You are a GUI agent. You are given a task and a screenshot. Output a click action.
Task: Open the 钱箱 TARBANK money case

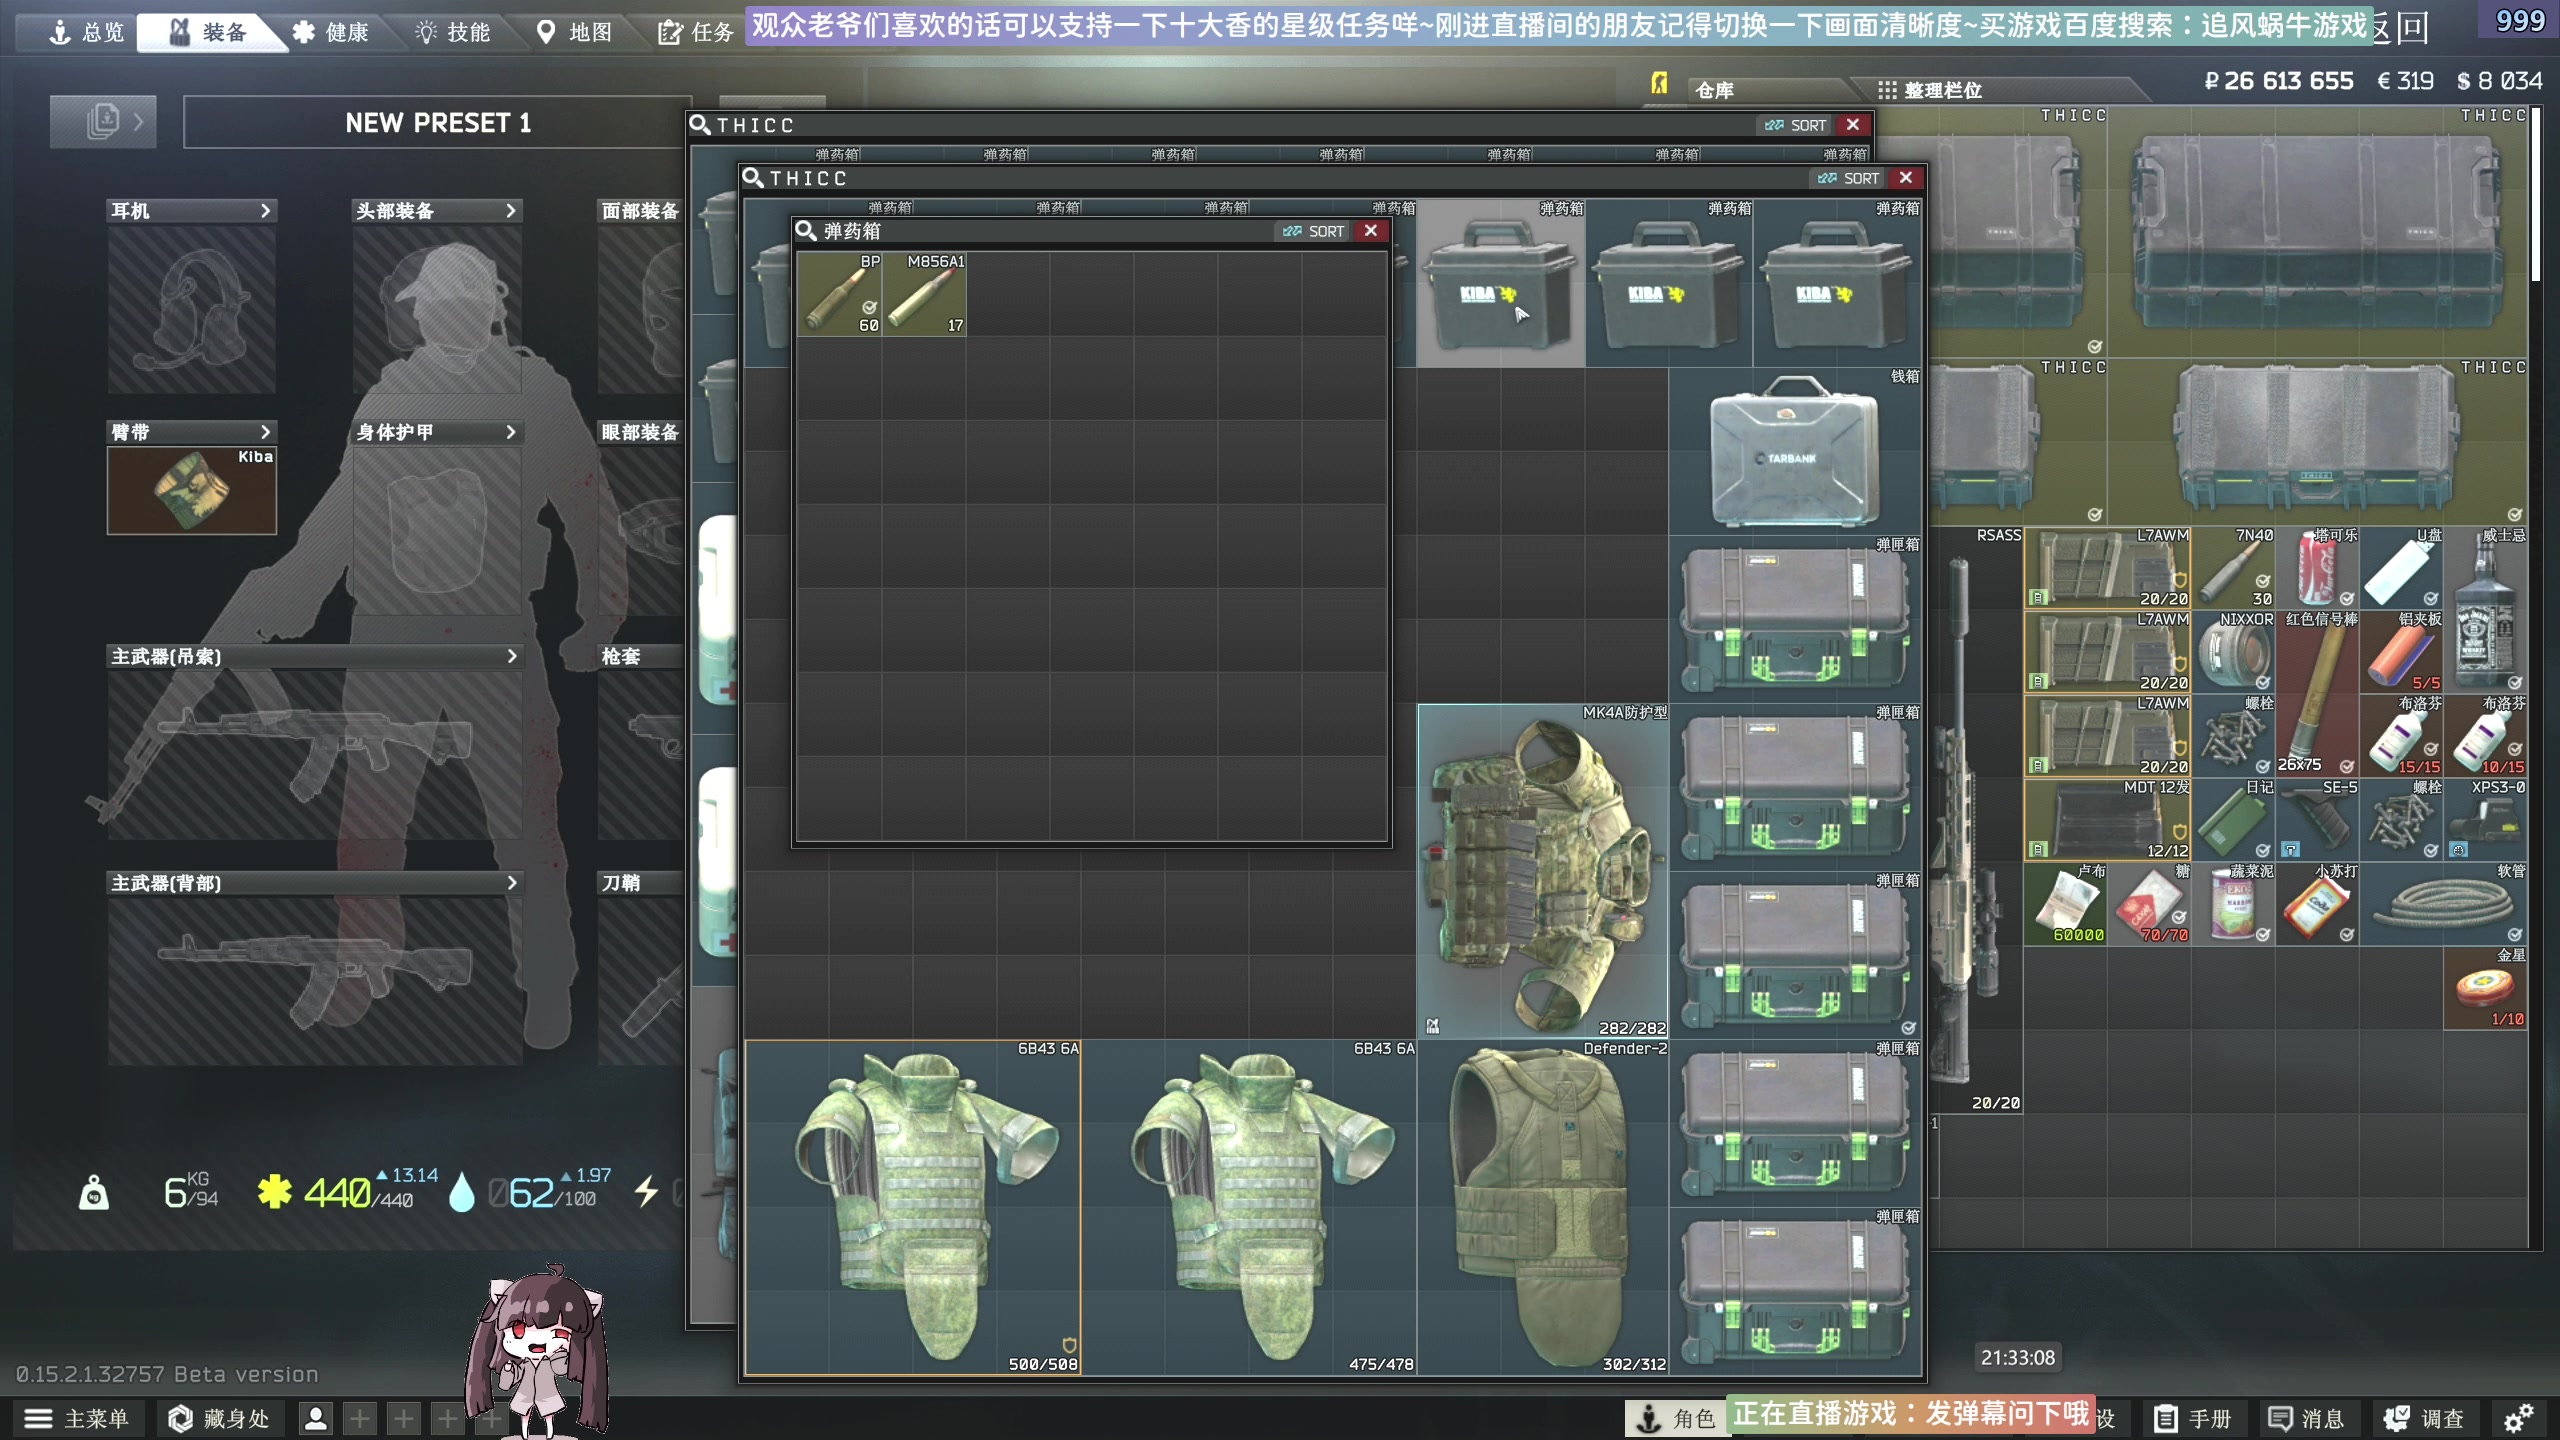[1795, 451]
